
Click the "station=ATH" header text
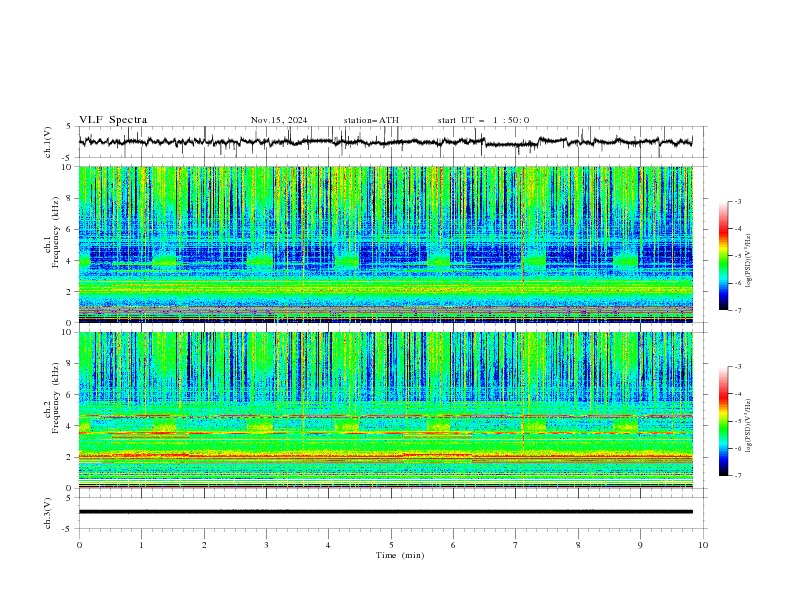371,120
